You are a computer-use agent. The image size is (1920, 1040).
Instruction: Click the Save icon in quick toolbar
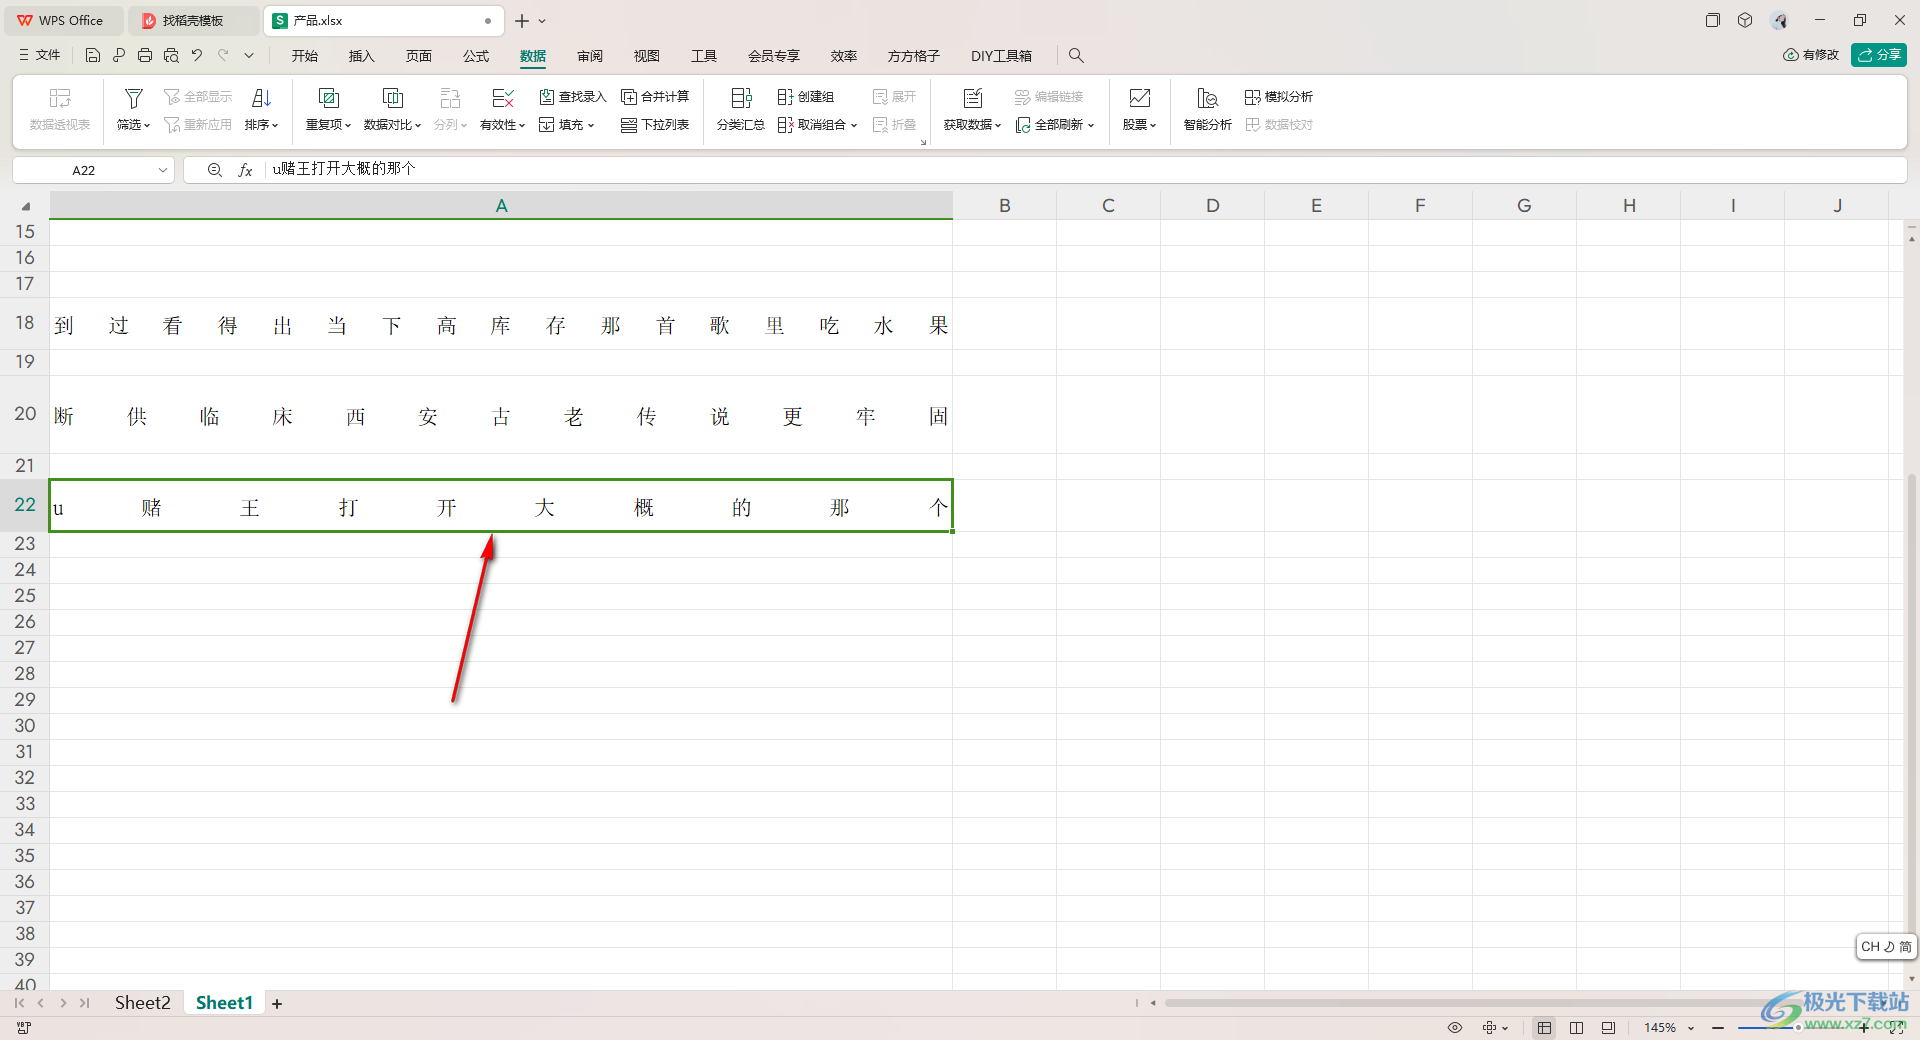coord(93,55)
